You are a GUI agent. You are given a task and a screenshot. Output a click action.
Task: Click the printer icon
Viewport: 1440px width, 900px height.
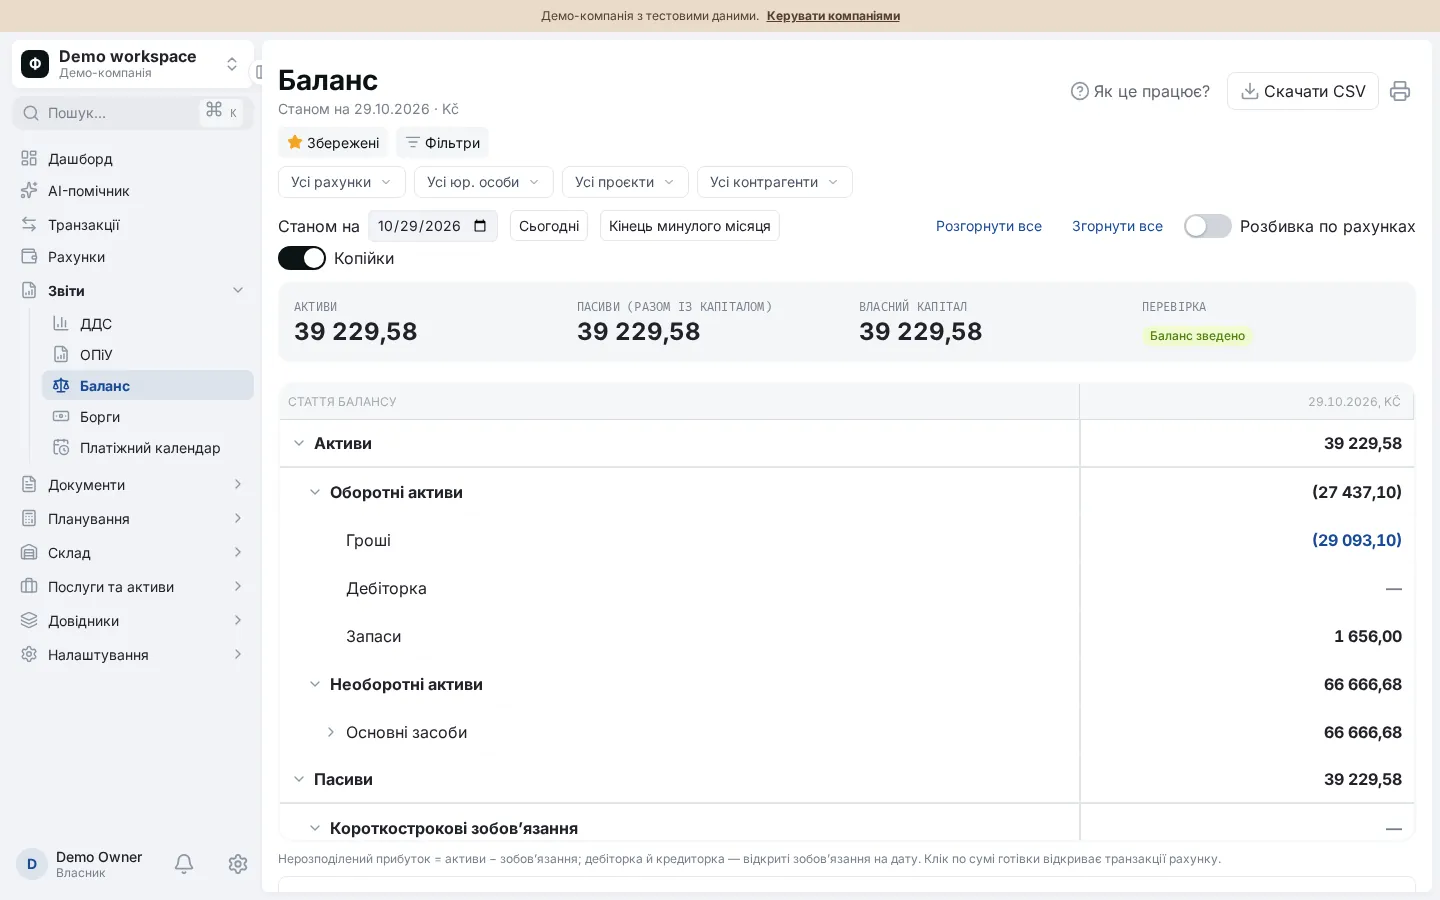click(1400, 91)
